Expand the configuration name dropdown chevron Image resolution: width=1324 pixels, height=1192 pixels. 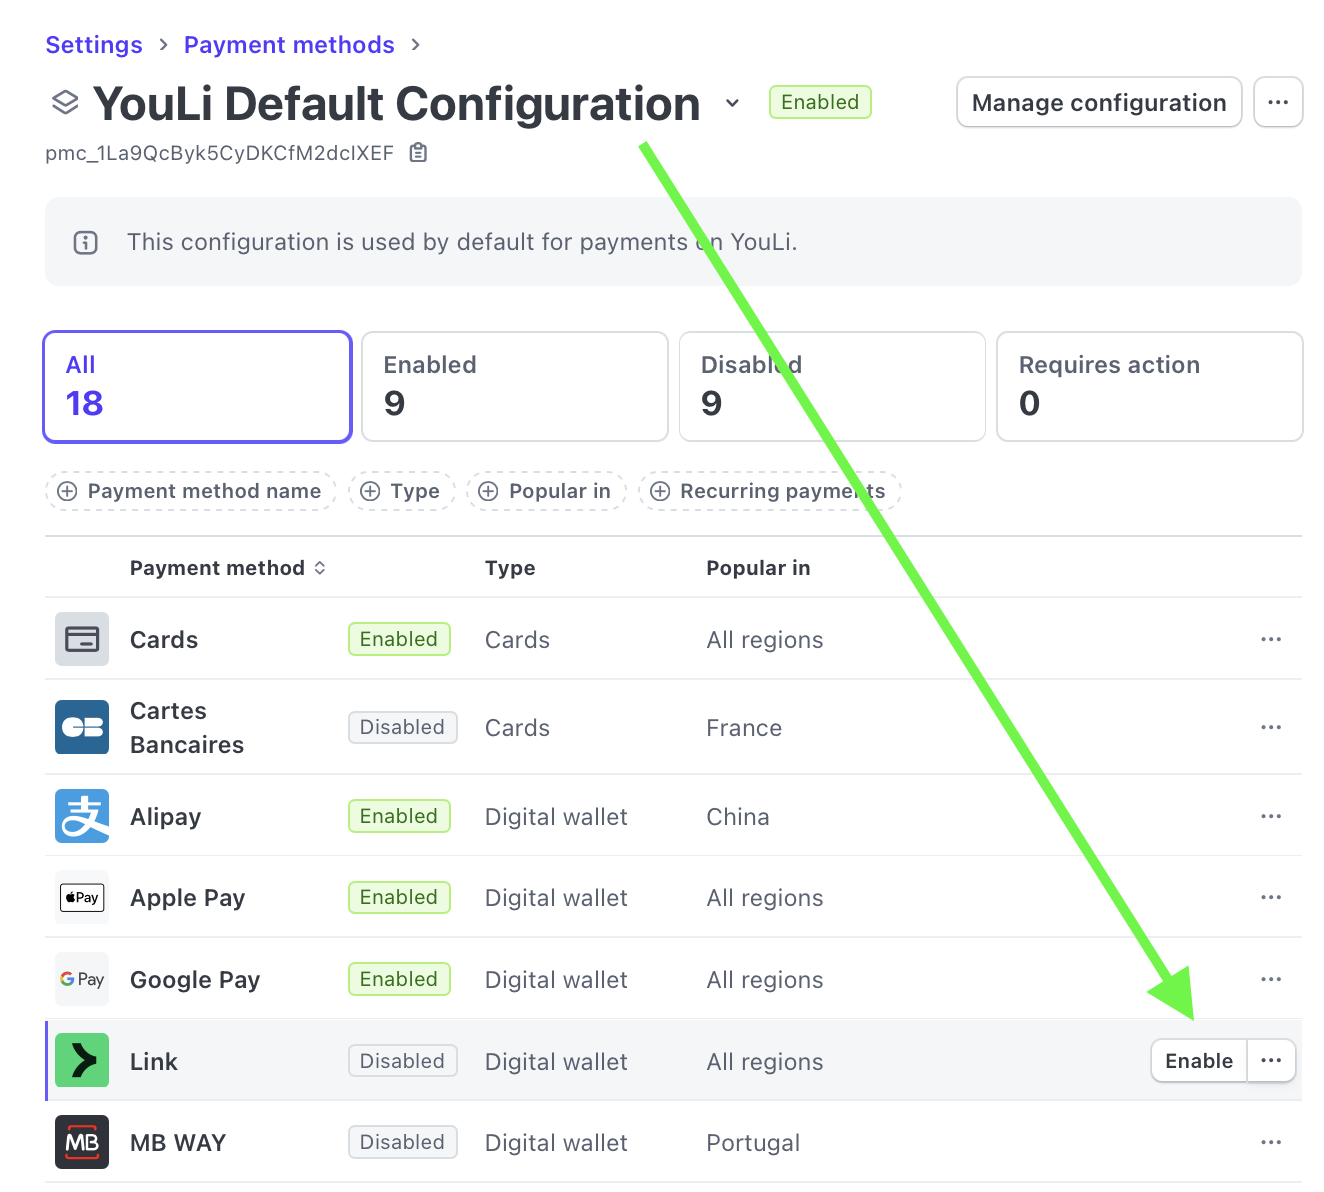(x=732, y=103)
